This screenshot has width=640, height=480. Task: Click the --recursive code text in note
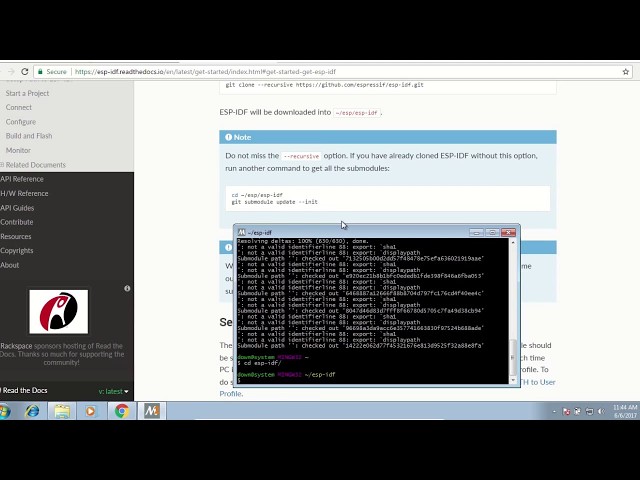(301, 156)
